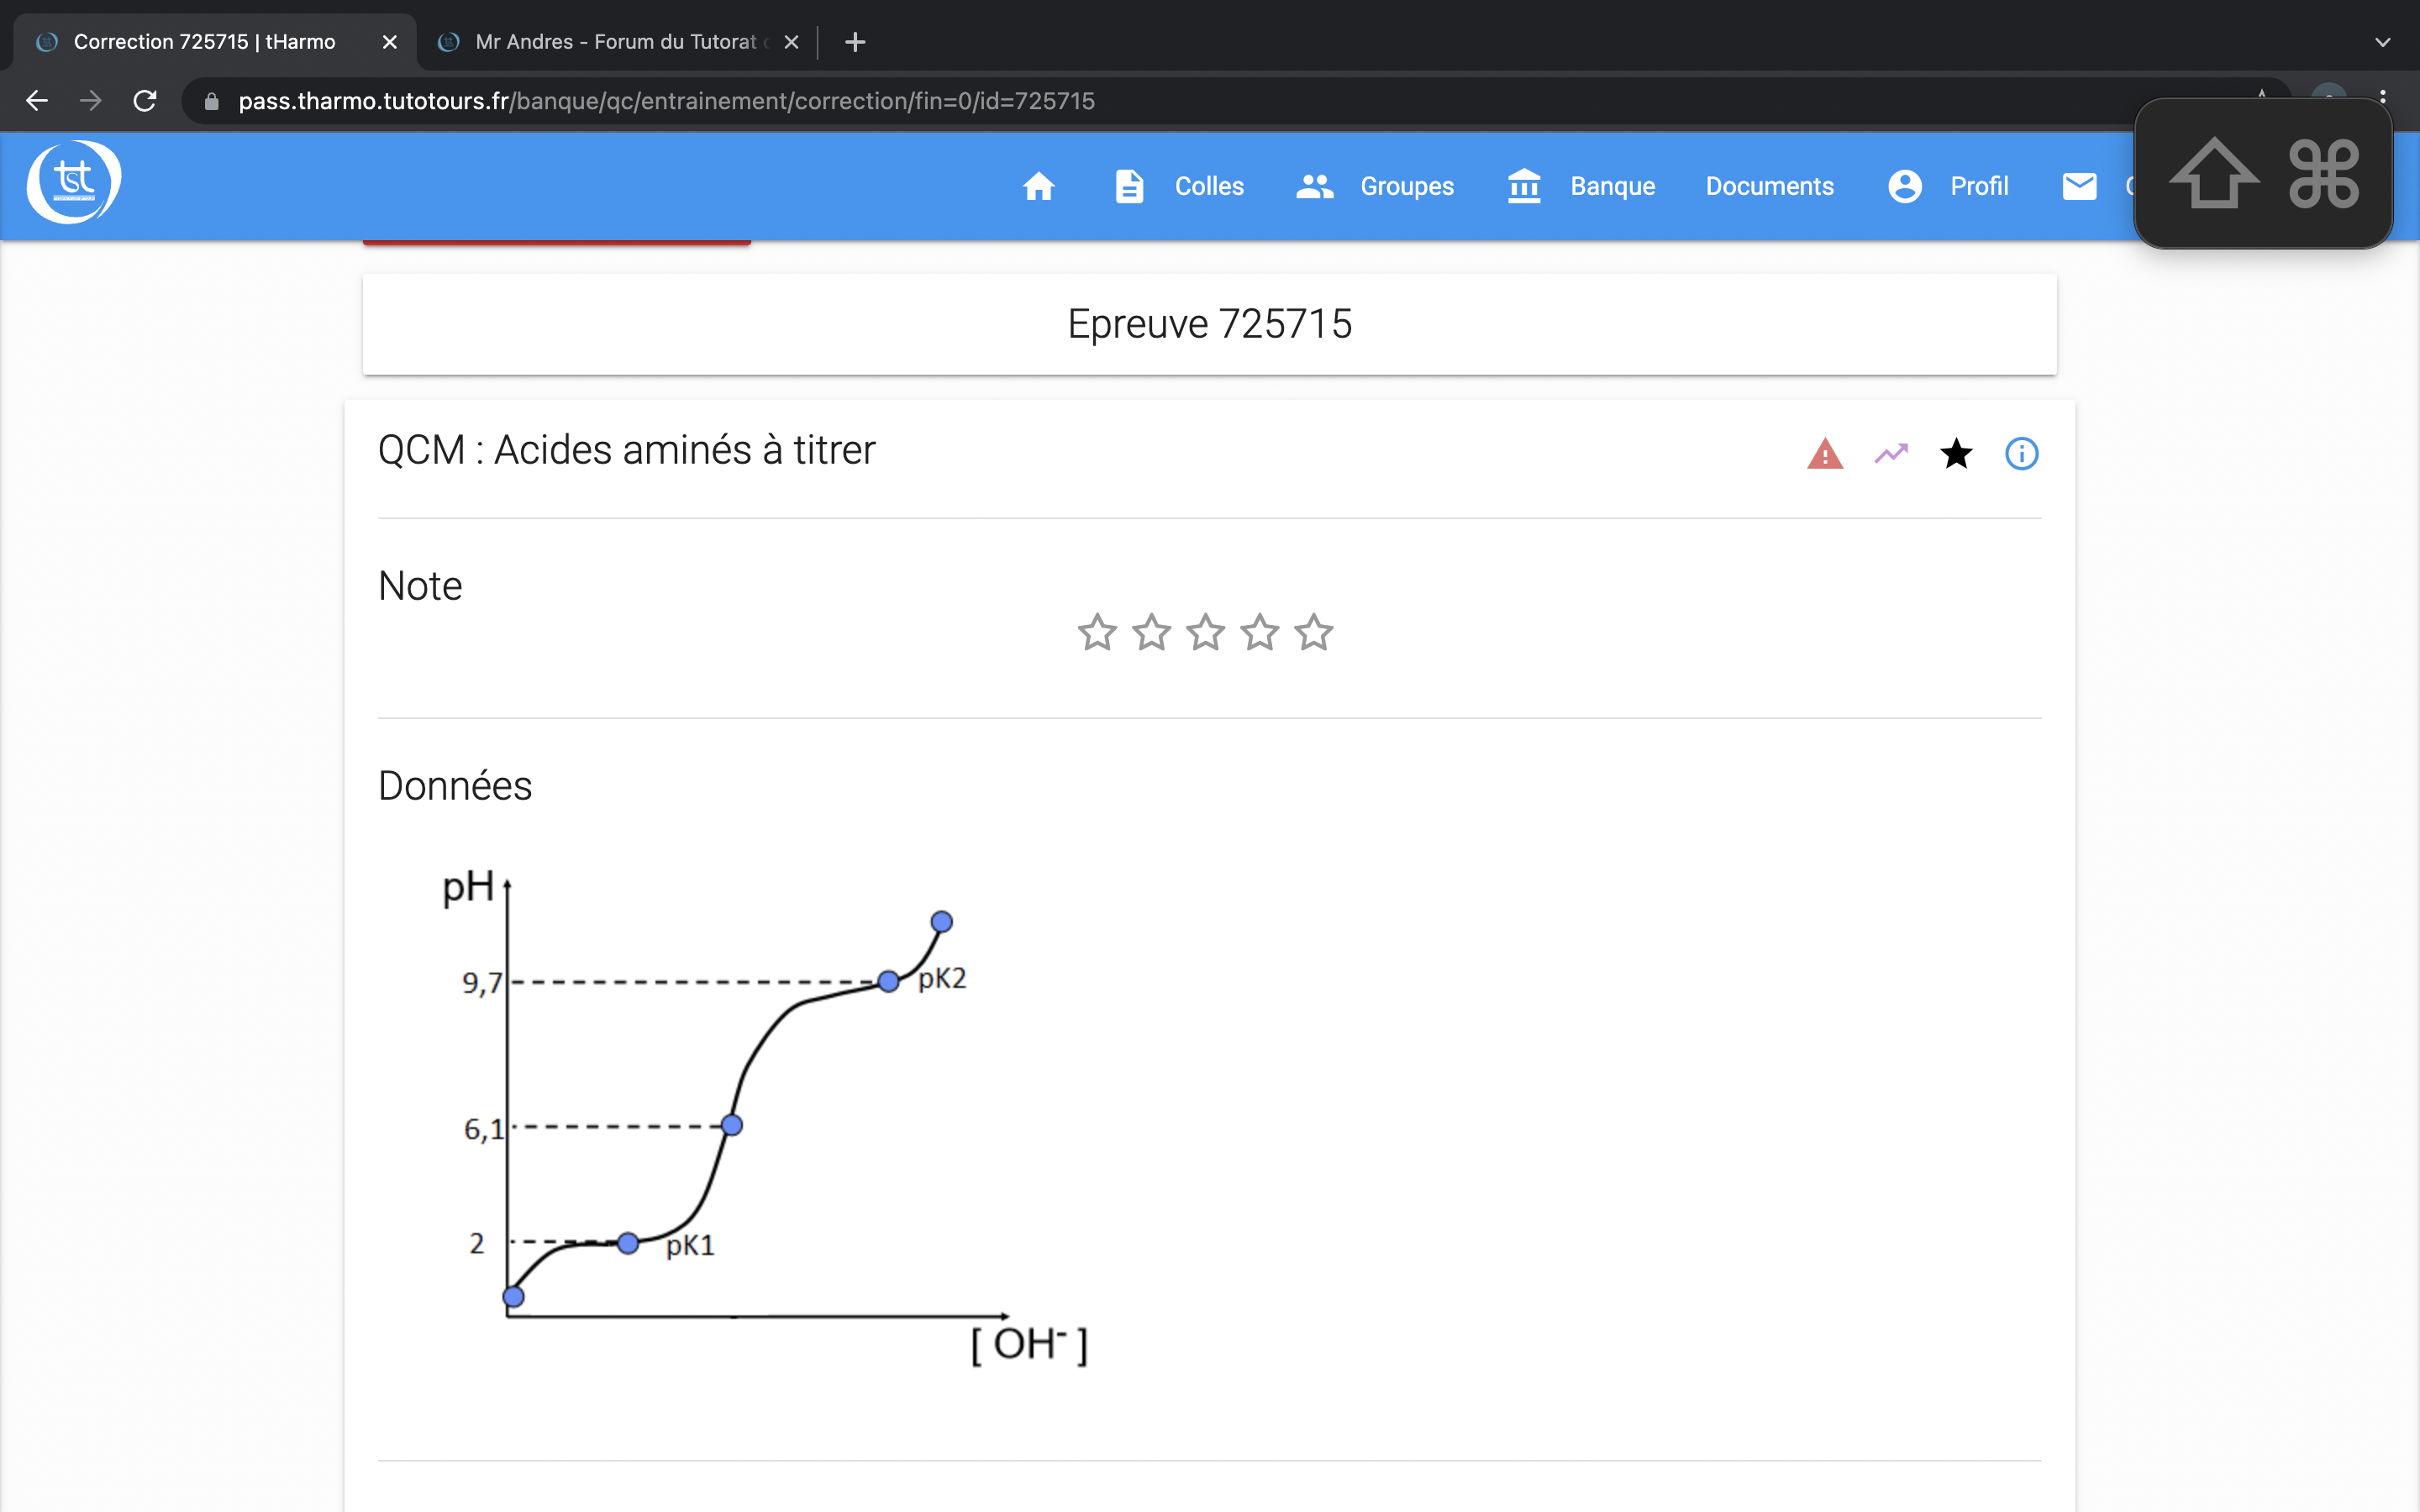Click the Banque building icon
Image resolution: width=2420 pixels, height=1512 pixels.
[1524, 186]
